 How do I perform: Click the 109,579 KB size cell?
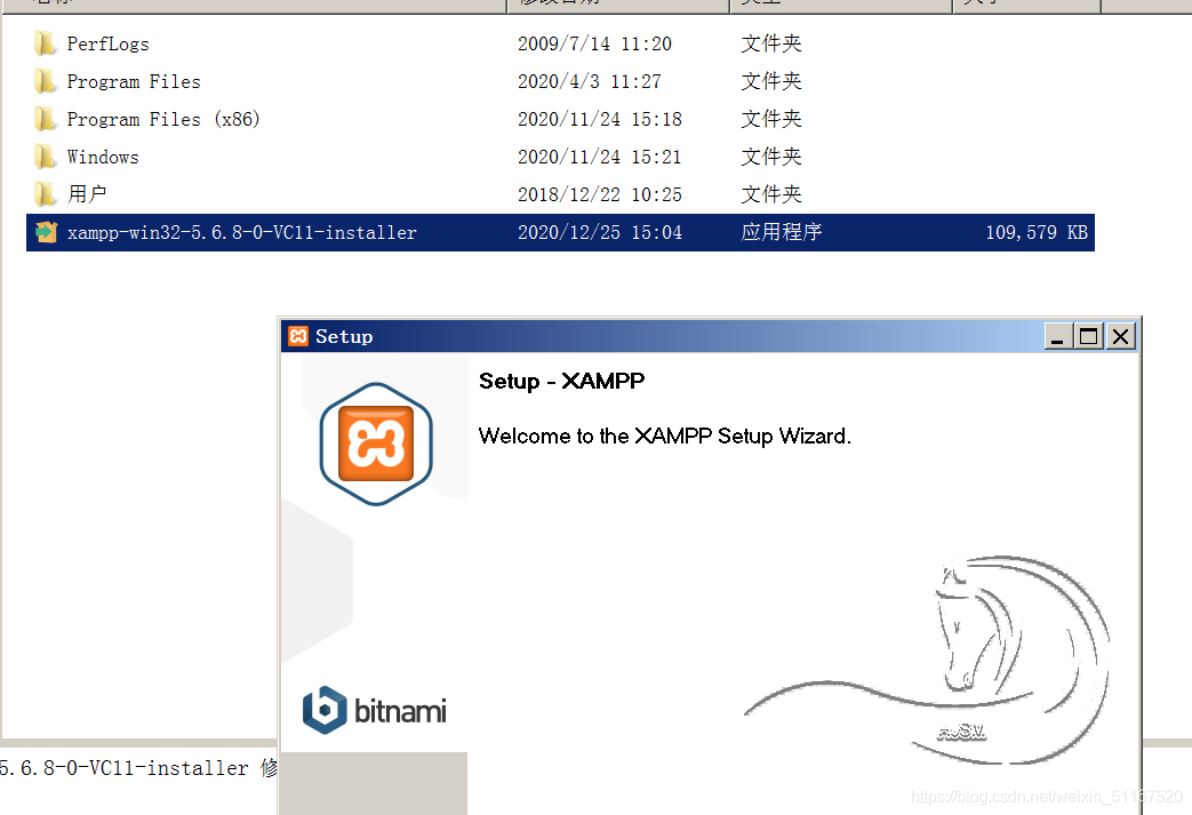[x=1036, y=233]
